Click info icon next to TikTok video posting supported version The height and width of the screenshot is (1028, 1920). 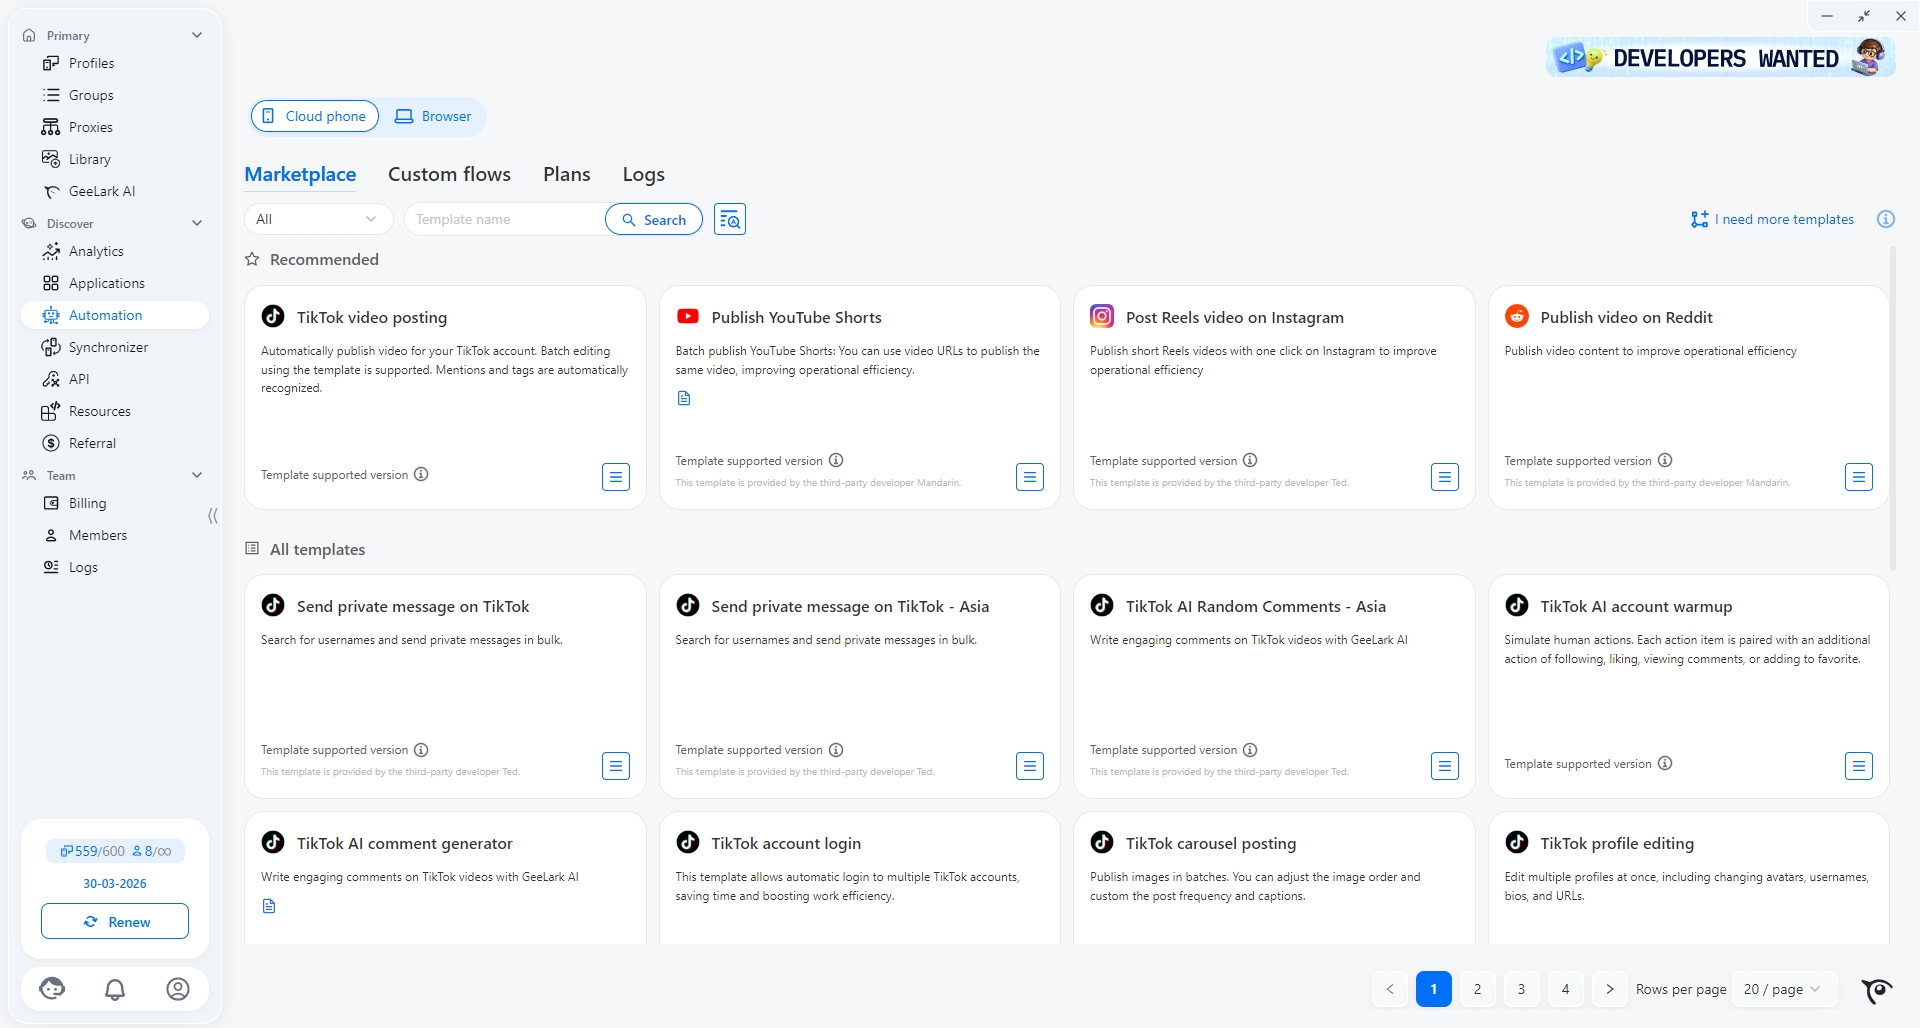pos(421,474)
